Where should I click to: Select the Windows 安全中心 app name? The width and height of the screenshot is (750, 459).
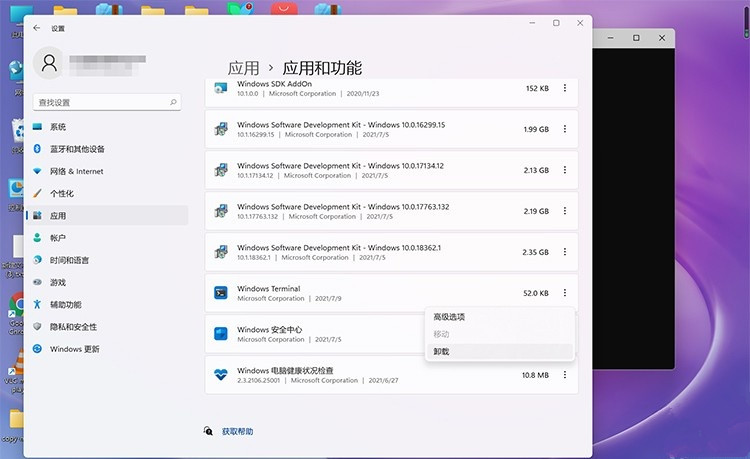pyautogui.click(x=269, y=329)
